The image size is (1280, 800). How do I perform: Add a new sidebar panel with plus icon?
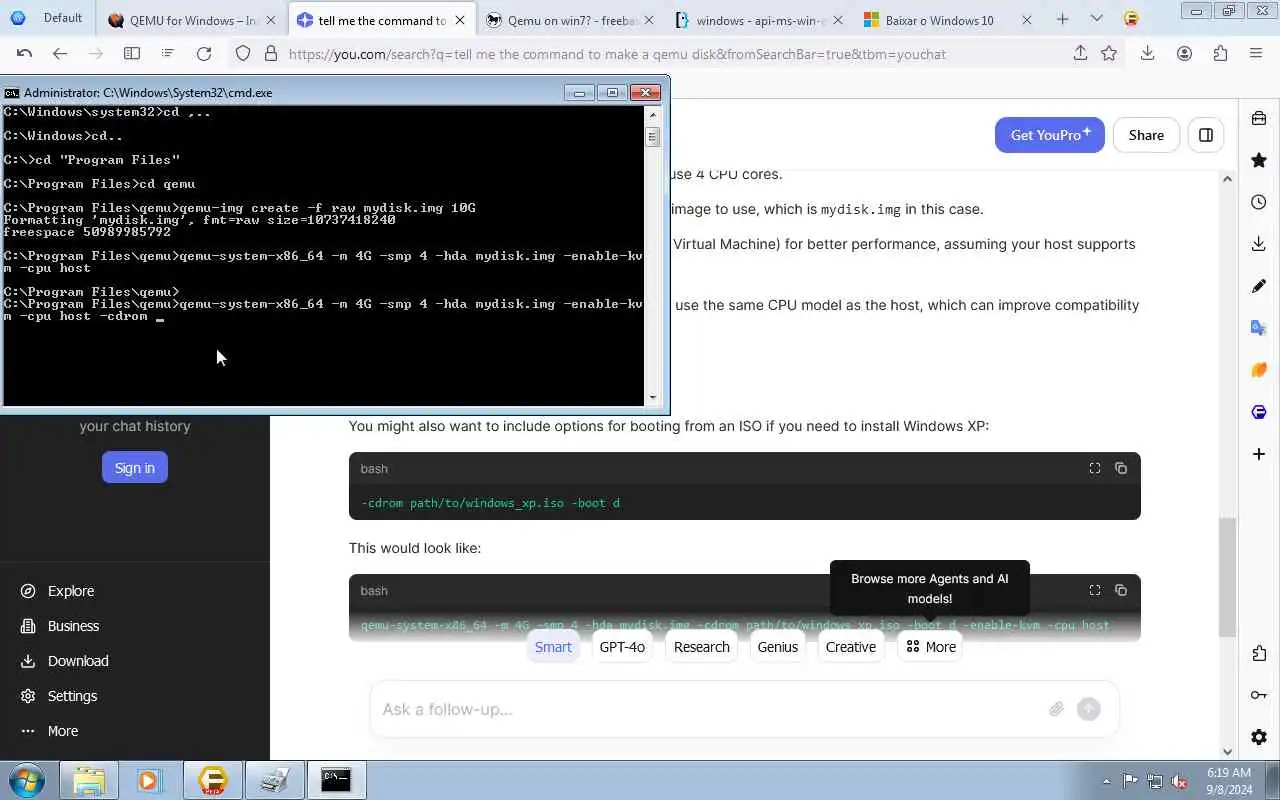pyautogui.click(x=1259, y=454)
